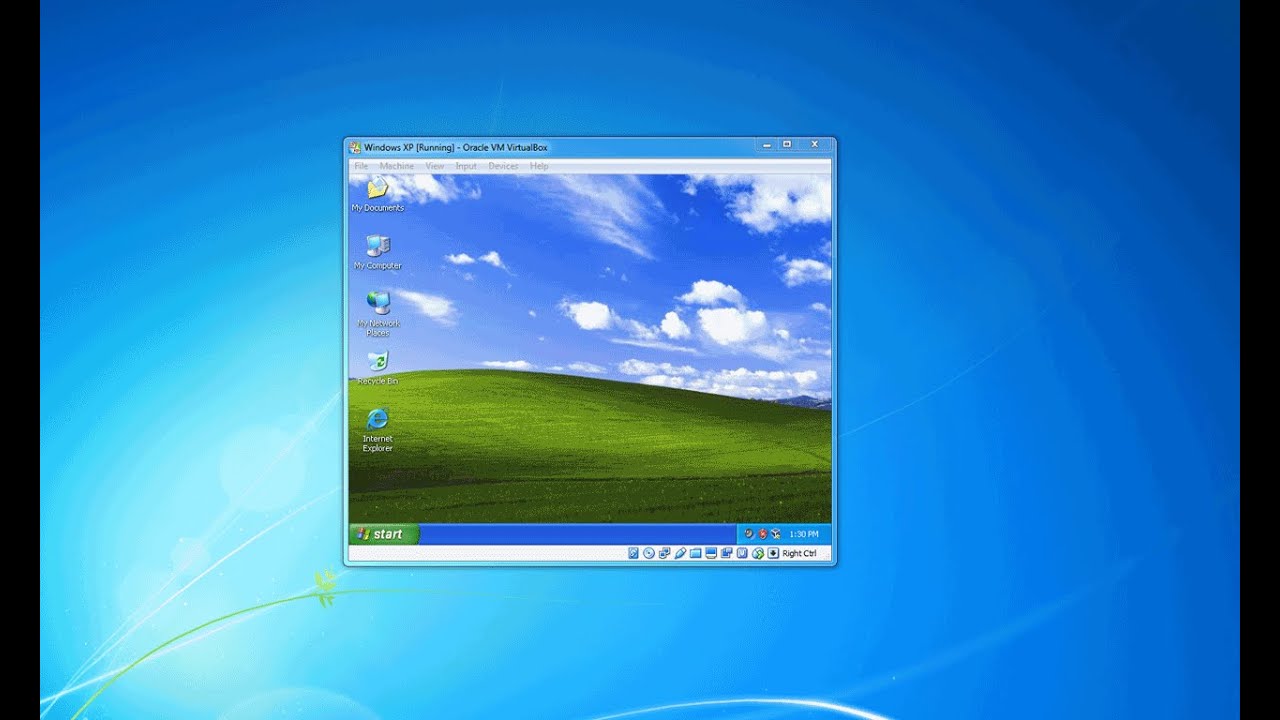Click the VirtualBox window title text
The height and width of the screenshot is (720, 1280).
[456, 147]
